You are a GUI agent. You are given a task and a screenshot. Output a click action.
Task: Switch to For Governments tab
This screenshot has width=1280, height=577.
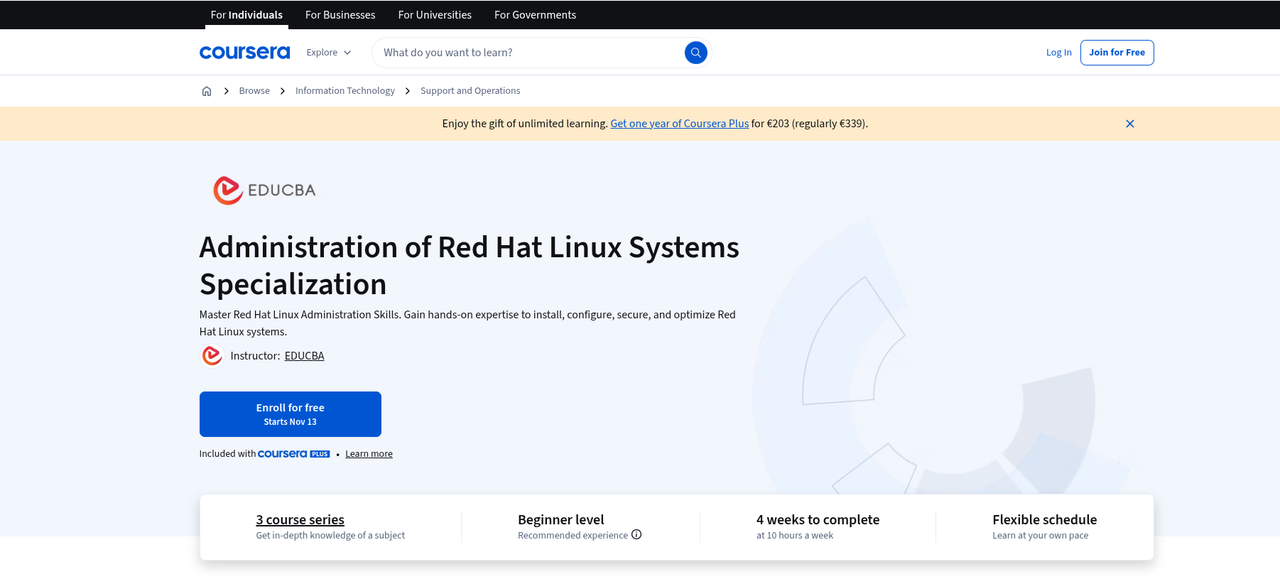tap(535, 15)
